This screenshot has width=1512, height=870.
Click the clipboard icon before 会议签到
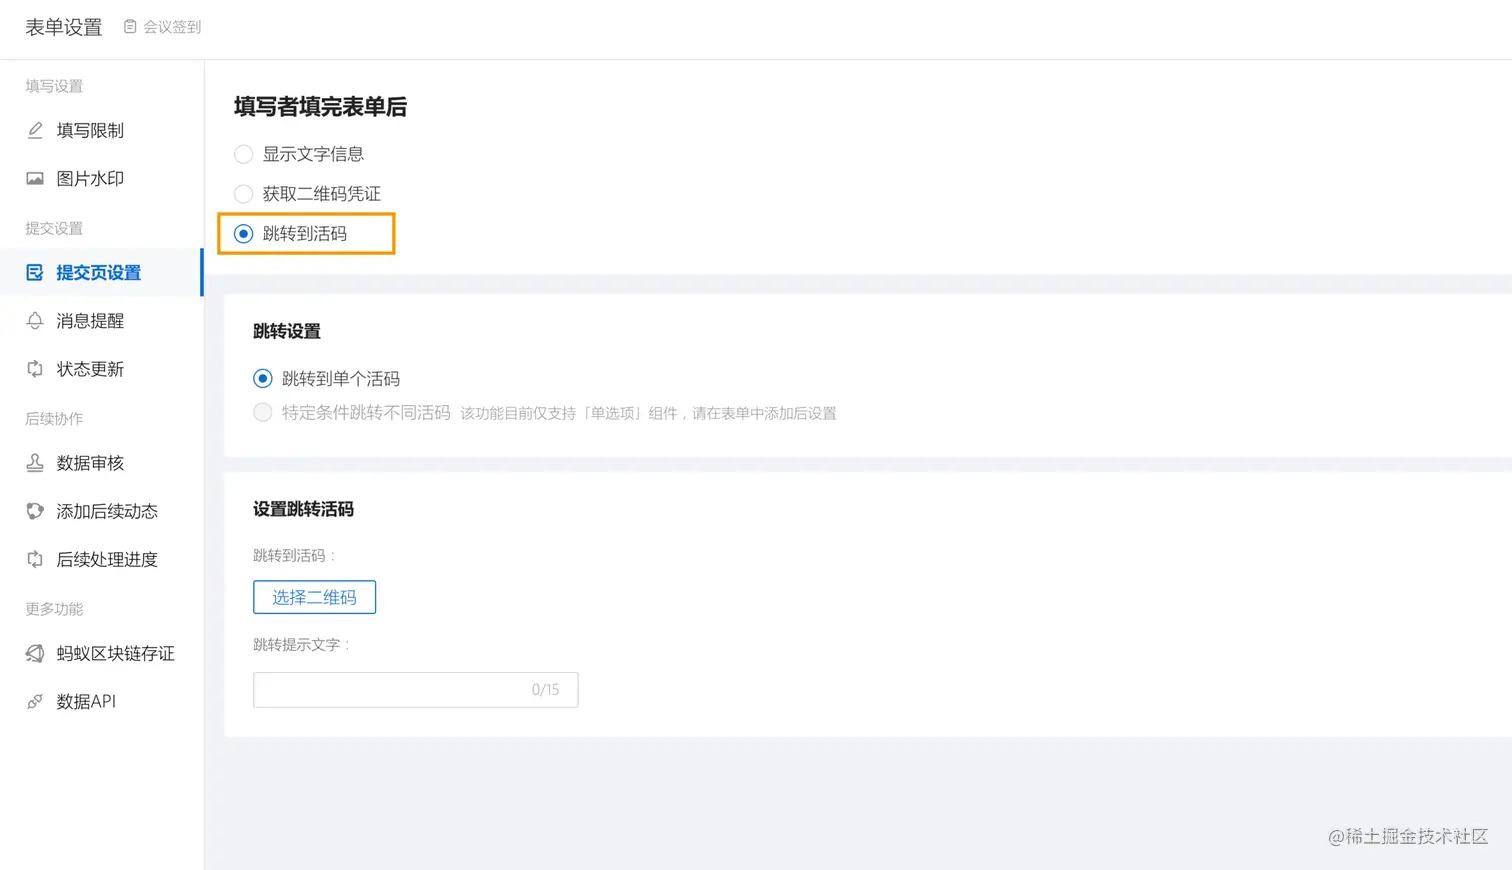pyautogui.click(x=130, y=27)
